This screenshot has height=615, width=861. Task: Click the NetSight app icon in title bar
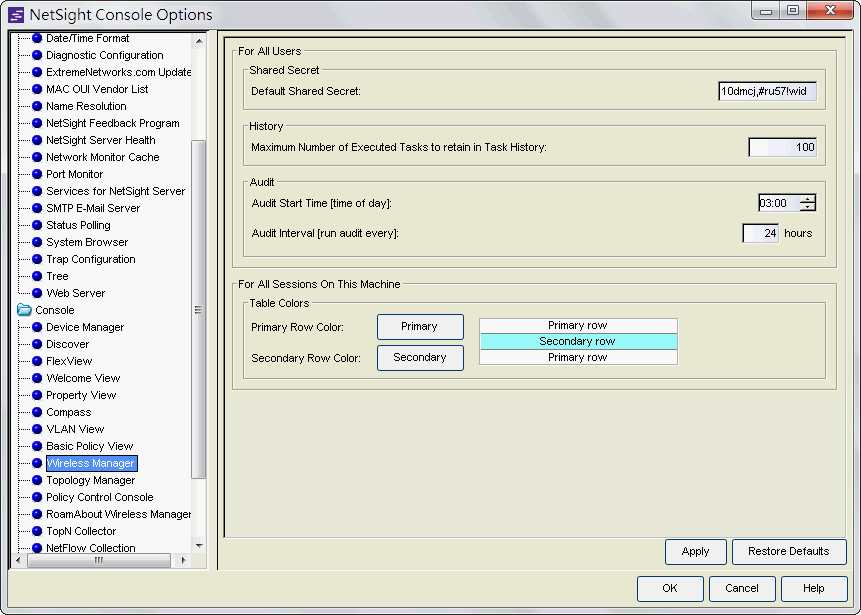tap(16, 15)
